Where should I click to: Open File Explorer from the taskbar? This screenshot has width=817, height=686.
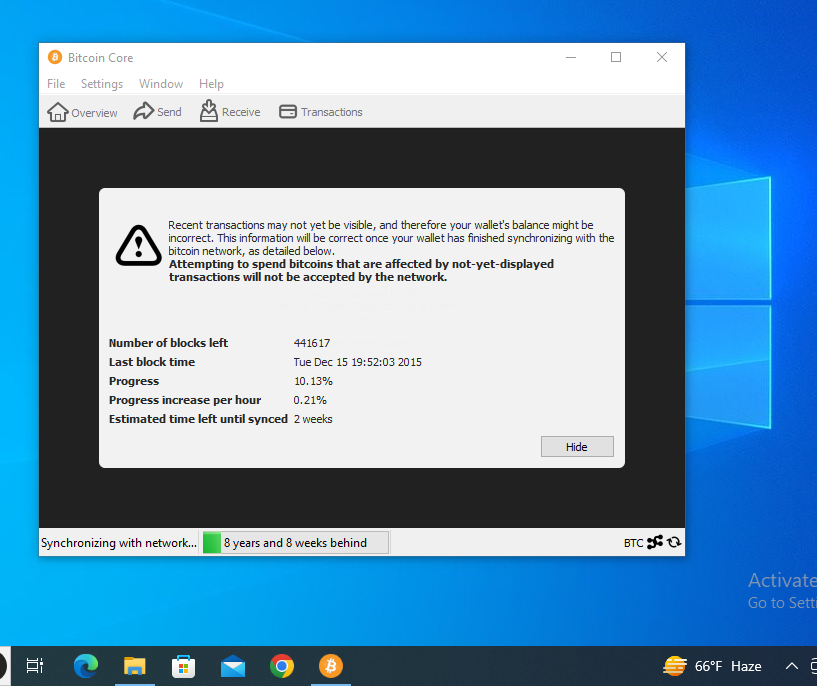tap(134, 666)
